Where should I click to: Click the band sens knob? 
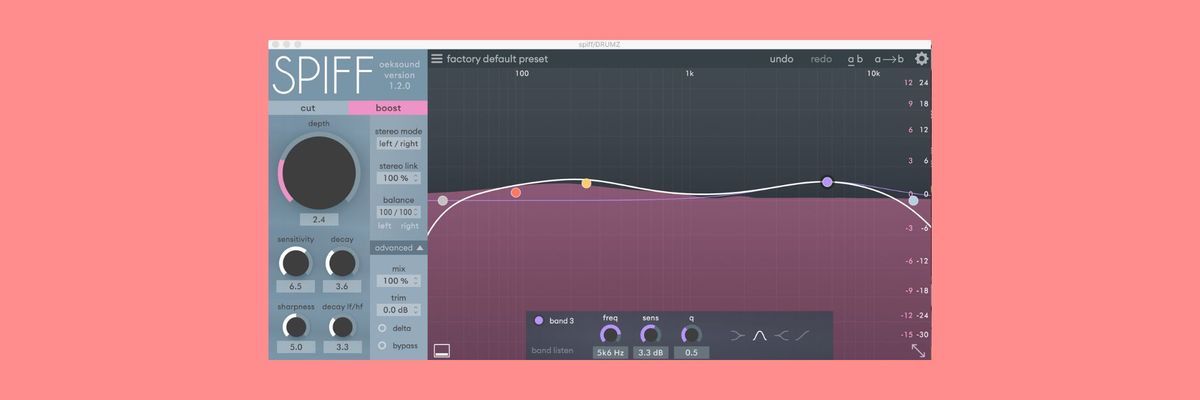[650, 335]
